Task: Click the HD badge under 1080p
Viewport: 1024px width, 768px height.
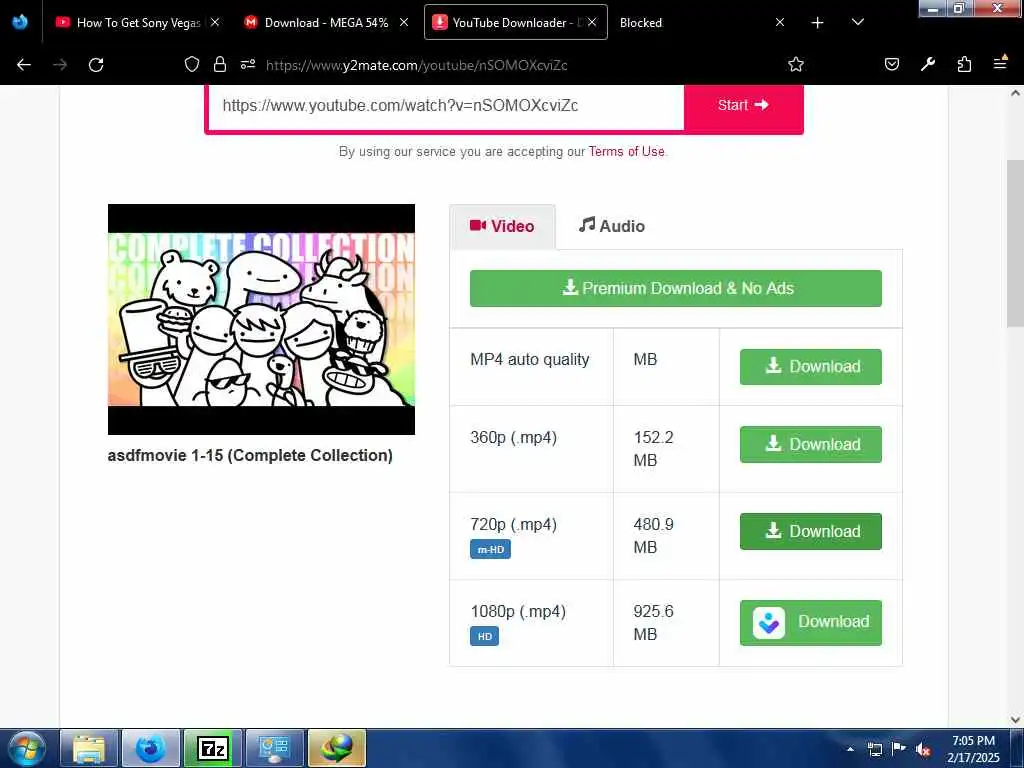Action: (x=485, y=636)
